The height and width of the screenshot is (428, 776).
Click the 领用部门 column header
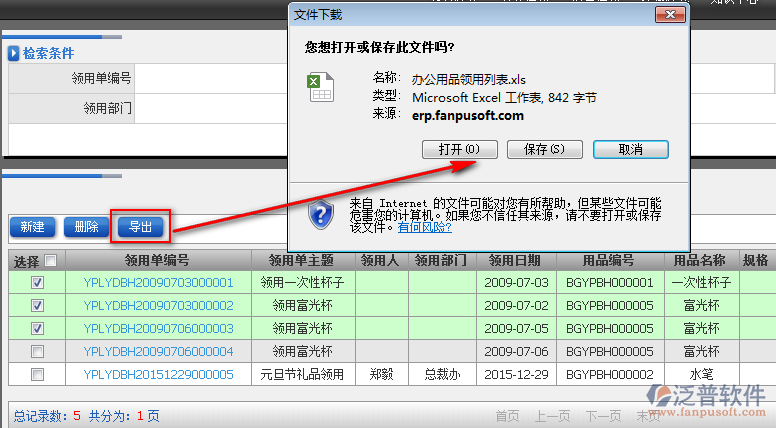click(442, 260)
